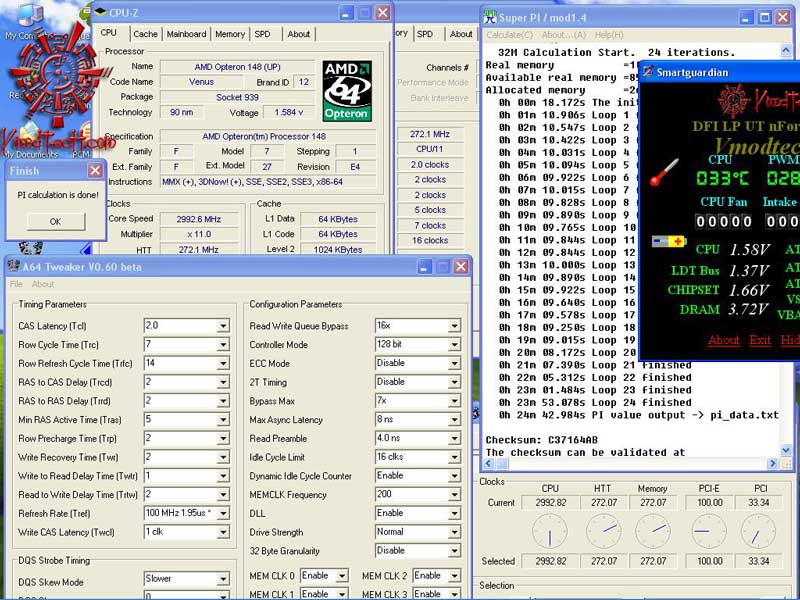The height and width of the screenshot is (600, 800).
Task: Open My Computer desktop icon
Action: coord(31,20)
